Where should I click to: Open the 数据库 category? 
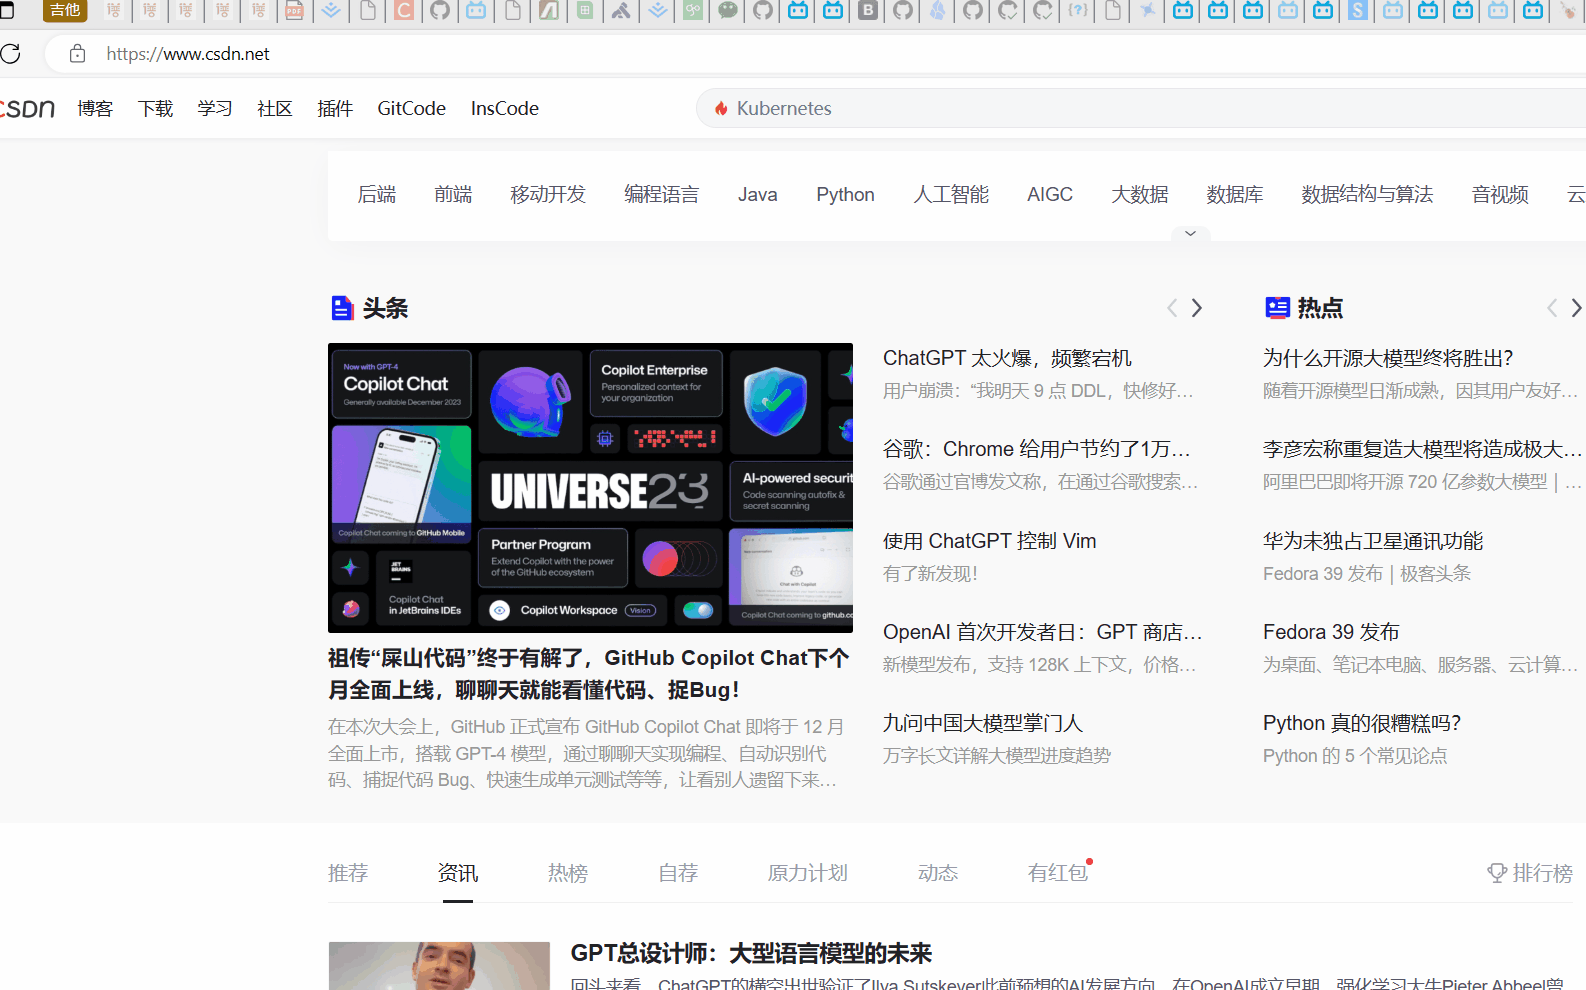tap(1235, 194)
